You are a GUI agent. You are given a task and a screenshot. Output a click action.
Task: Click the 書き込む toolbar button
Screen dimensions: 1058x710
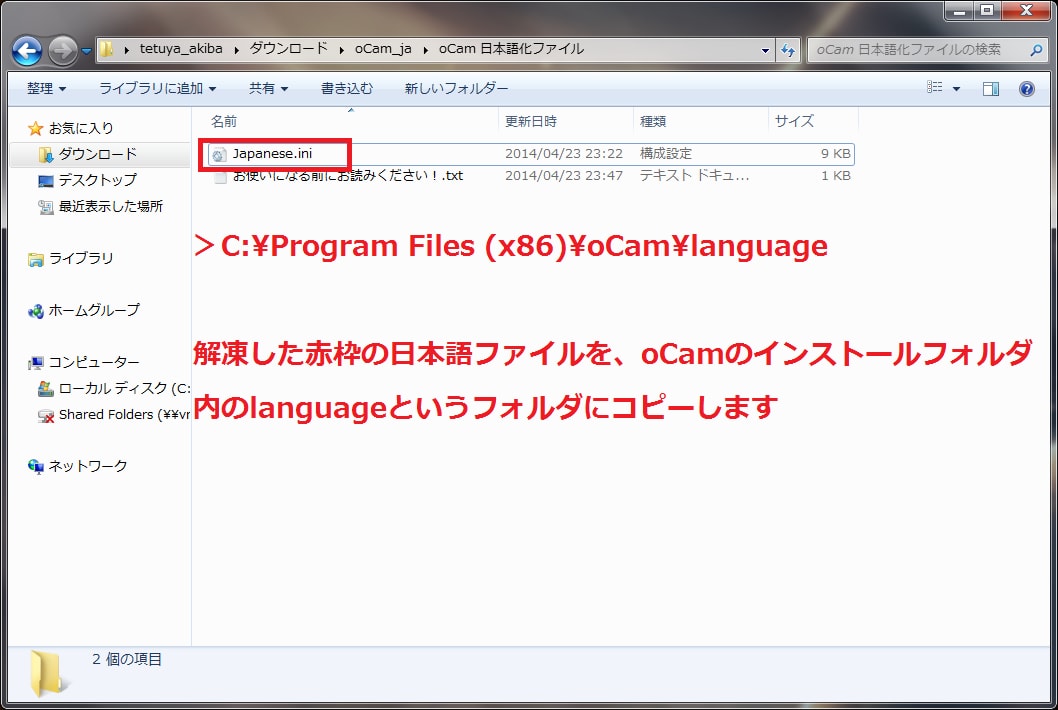point(346,88)
